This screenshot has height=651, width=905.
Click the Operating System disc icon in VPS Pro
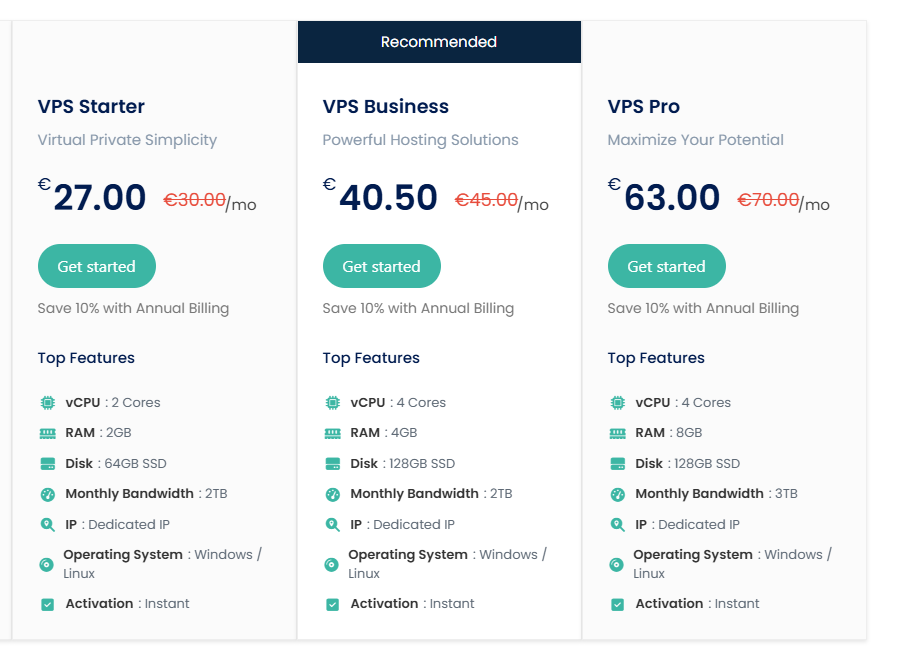(617, 564)
